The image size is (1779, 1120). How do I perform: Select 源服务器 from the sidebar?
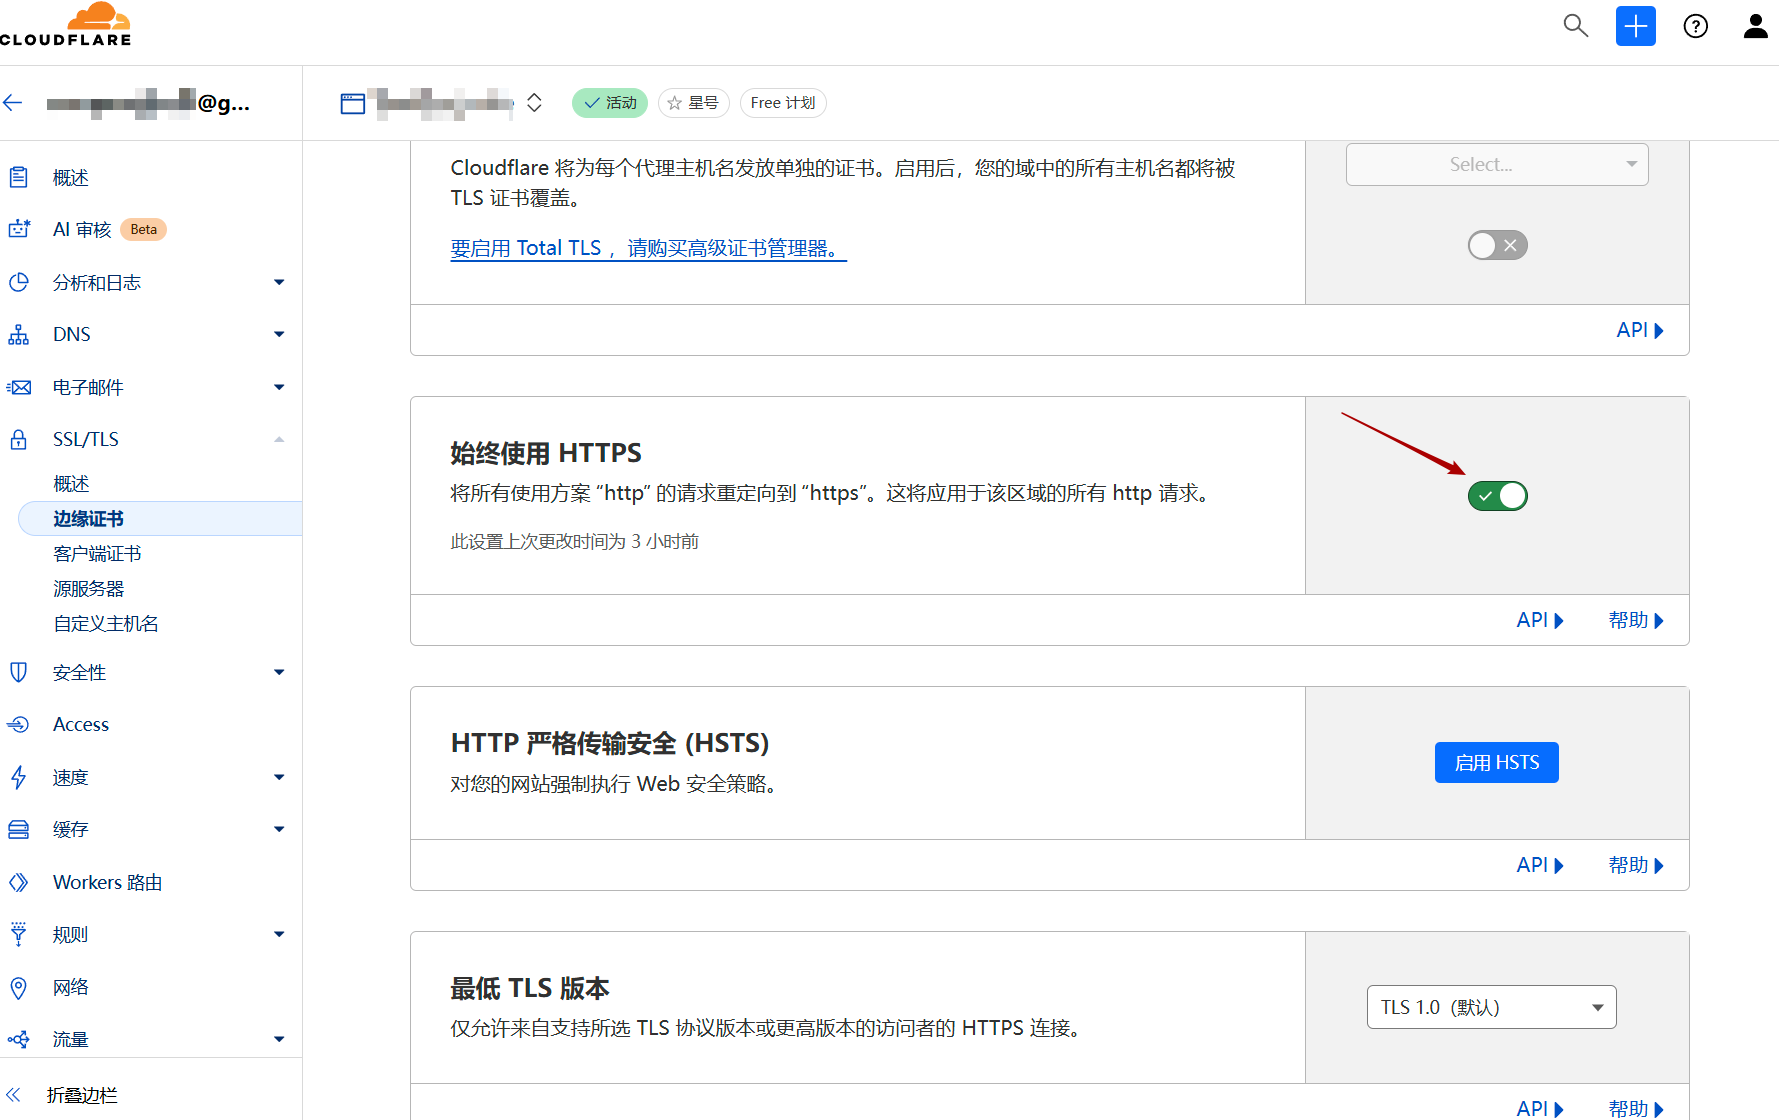(x=89, y=589)
